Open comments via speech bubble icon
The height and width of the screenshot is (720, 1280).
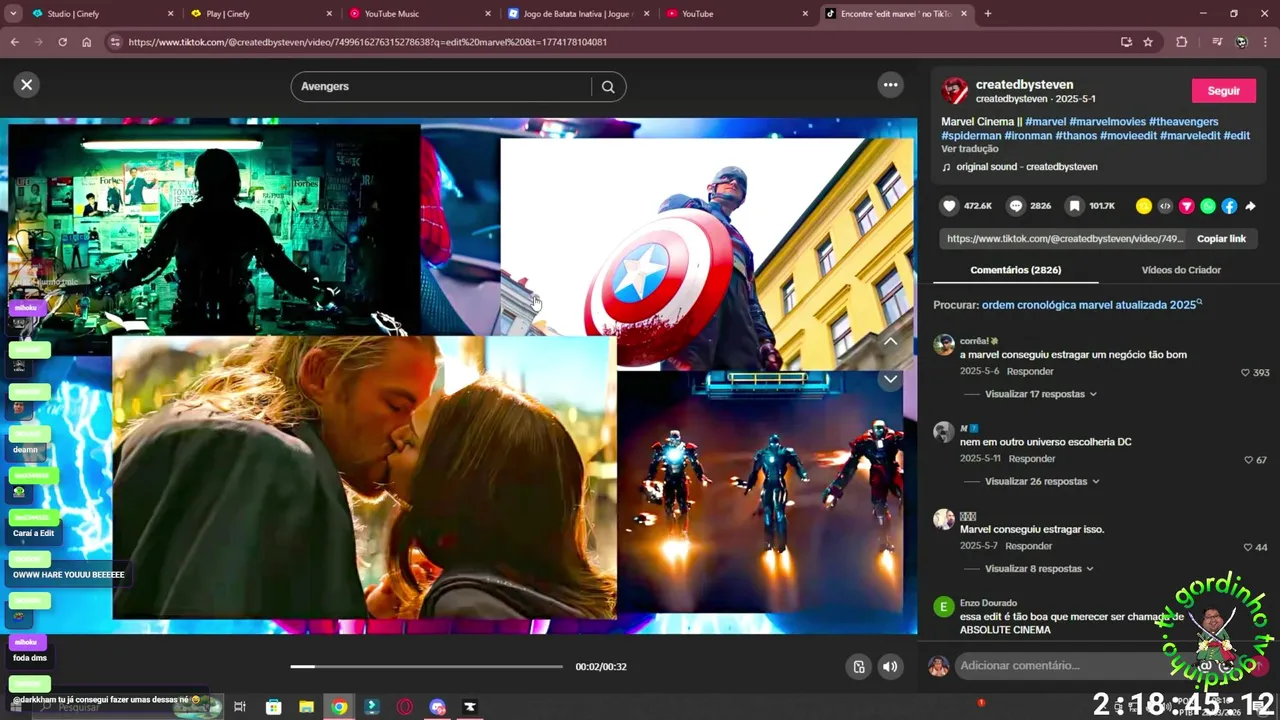pos(1016,206)
